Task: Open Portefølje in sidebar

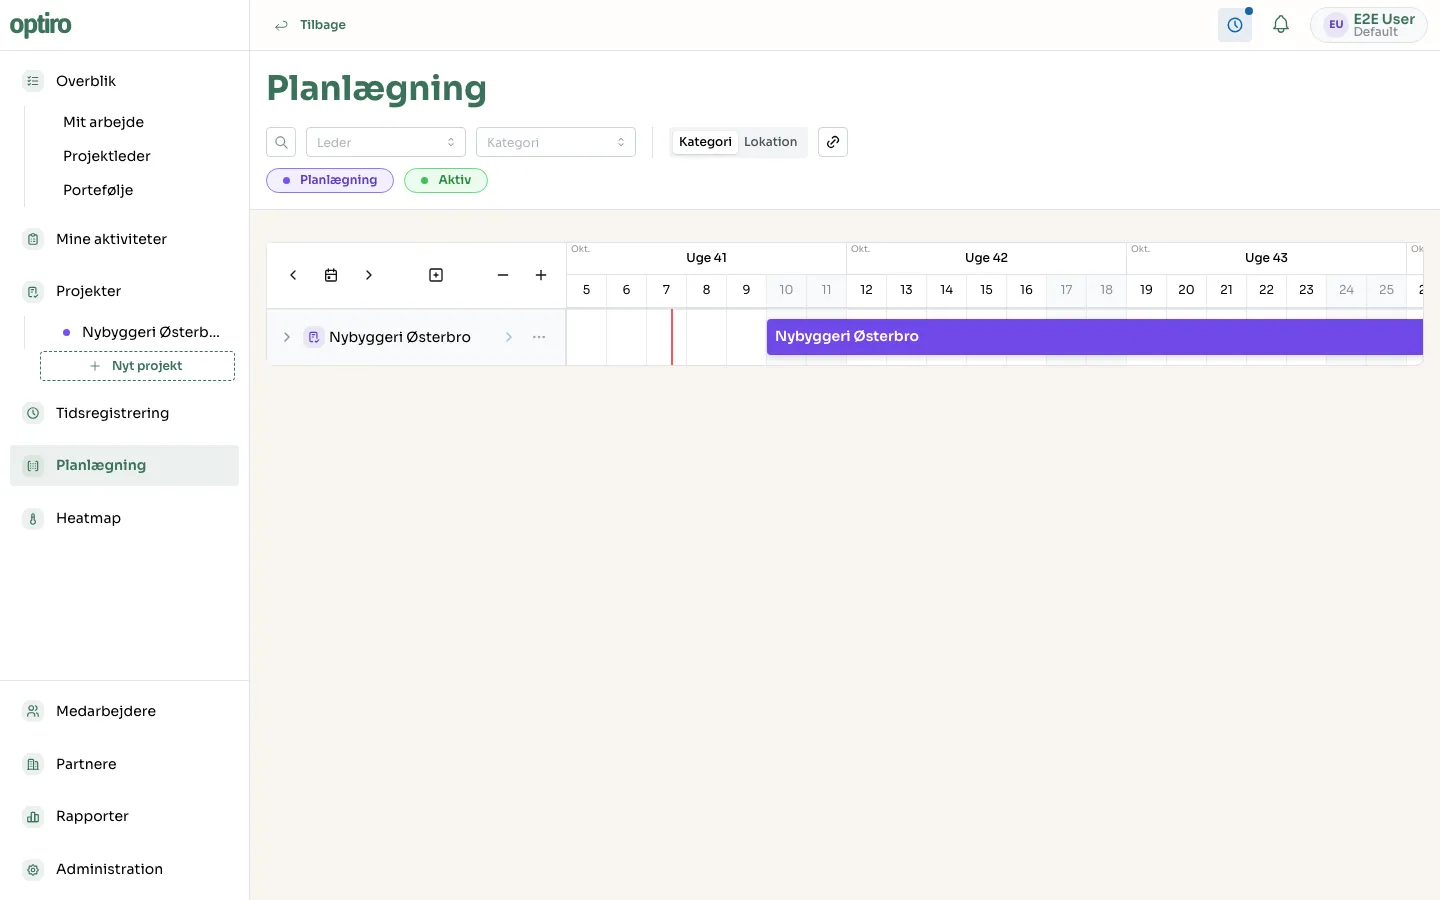Action: tap(98, 190)
